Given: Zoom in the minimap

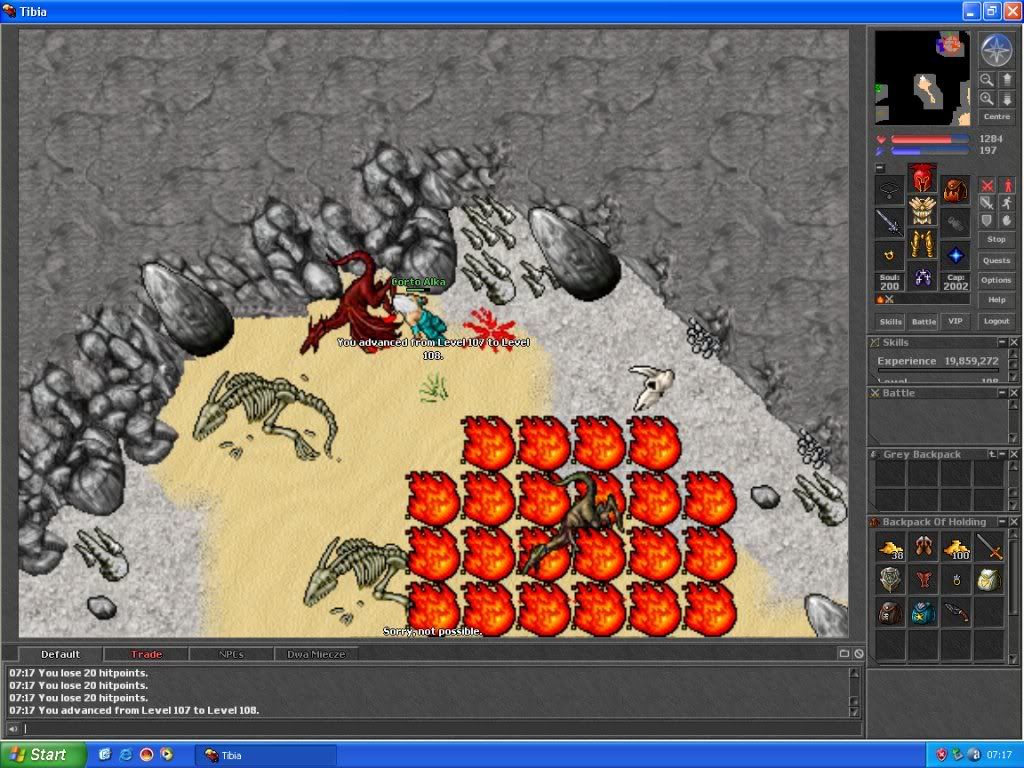Looking at the screenshot, I should [x=987, y=99].
